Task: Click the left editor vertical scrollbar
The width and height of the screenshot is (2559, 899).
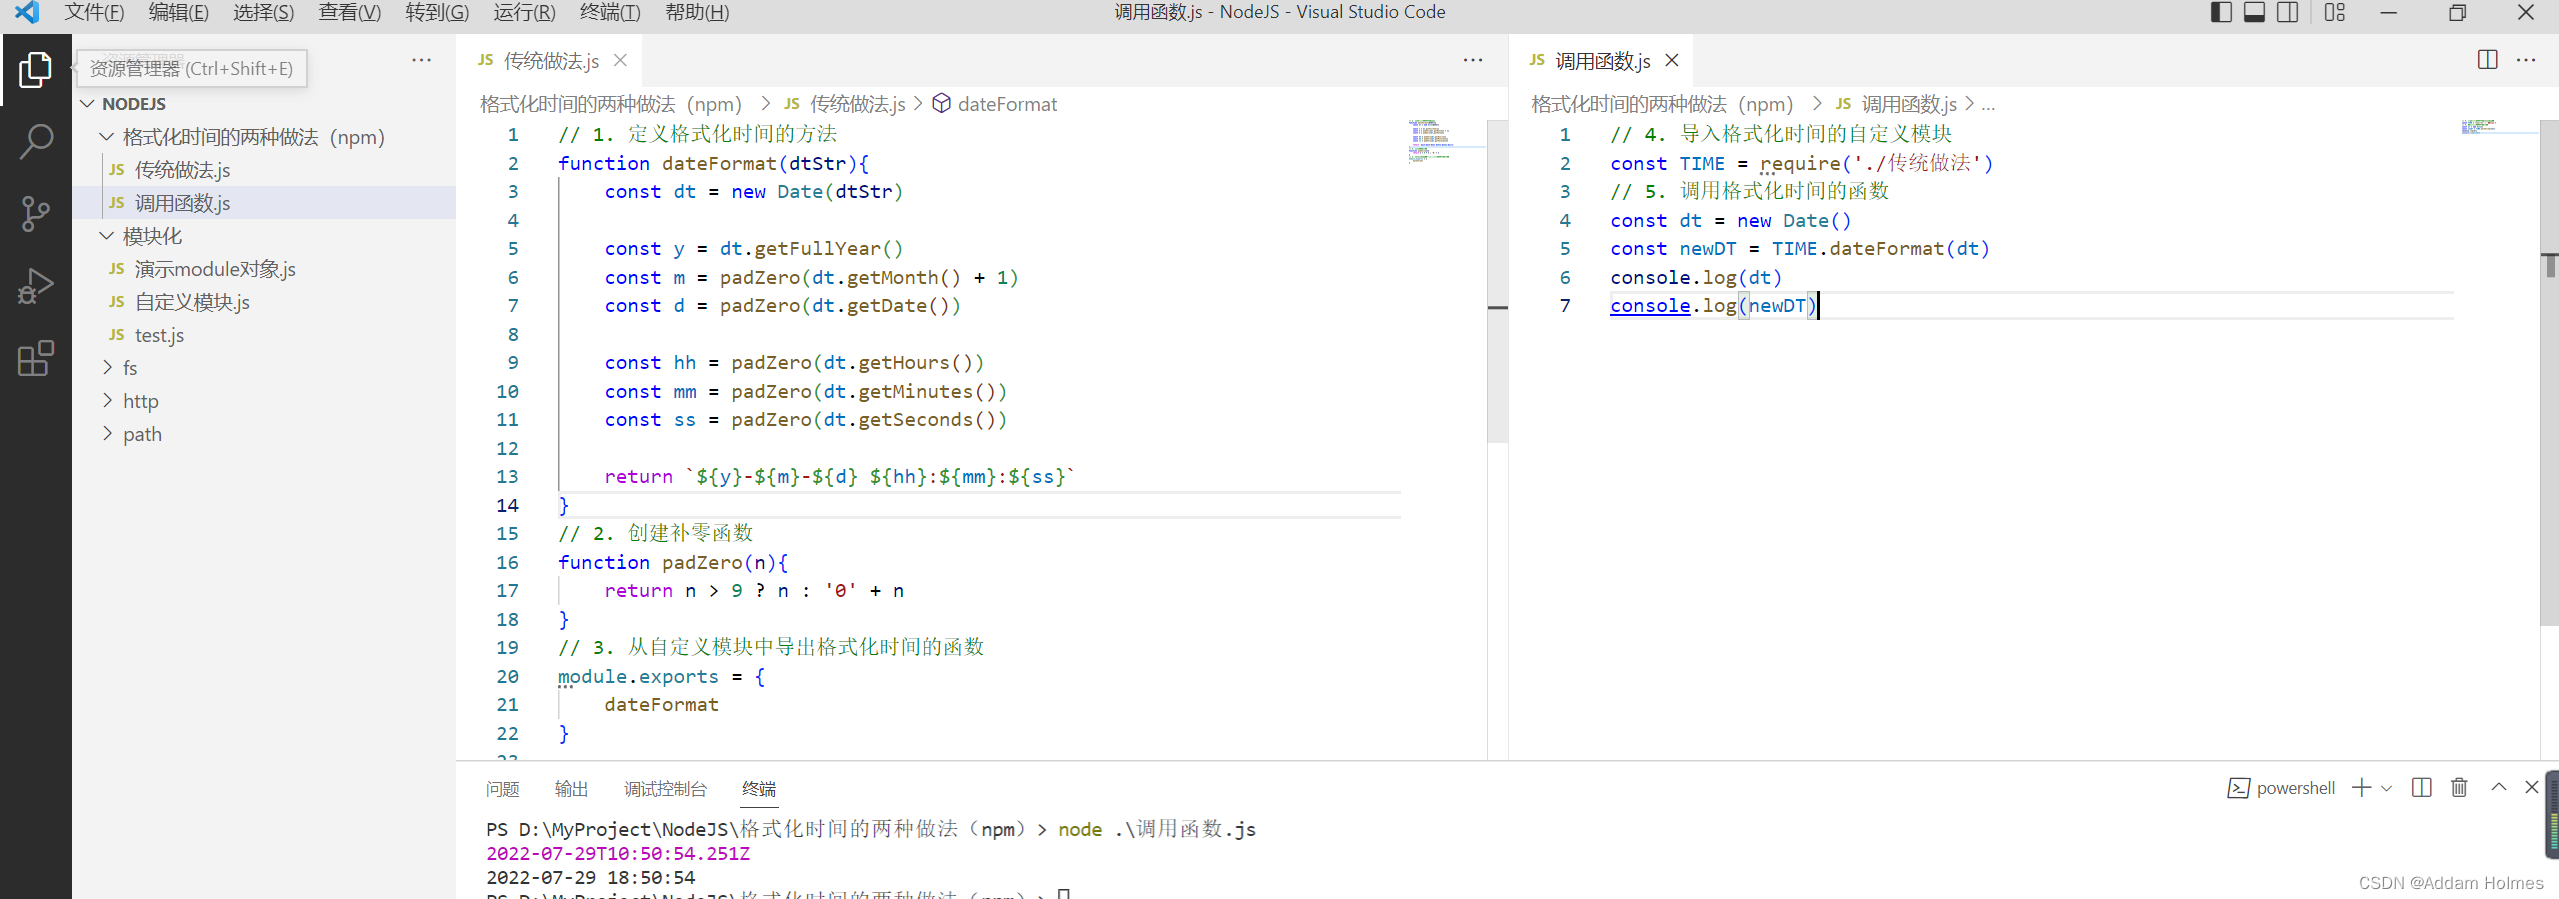Action: tap(1497, 281)
